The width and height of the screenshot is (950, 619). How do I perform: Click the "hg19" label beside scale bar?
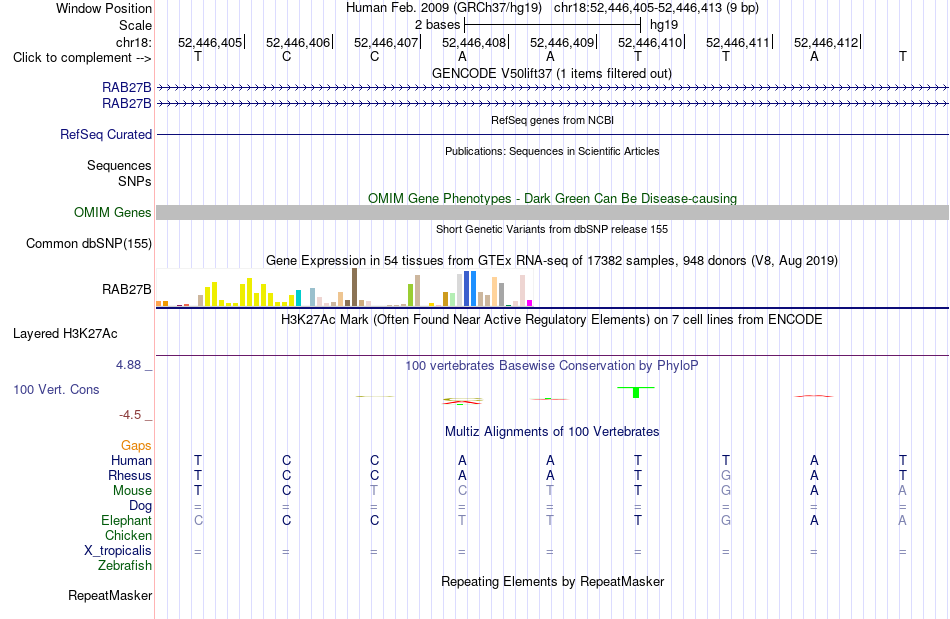click(x=664, y=25)
